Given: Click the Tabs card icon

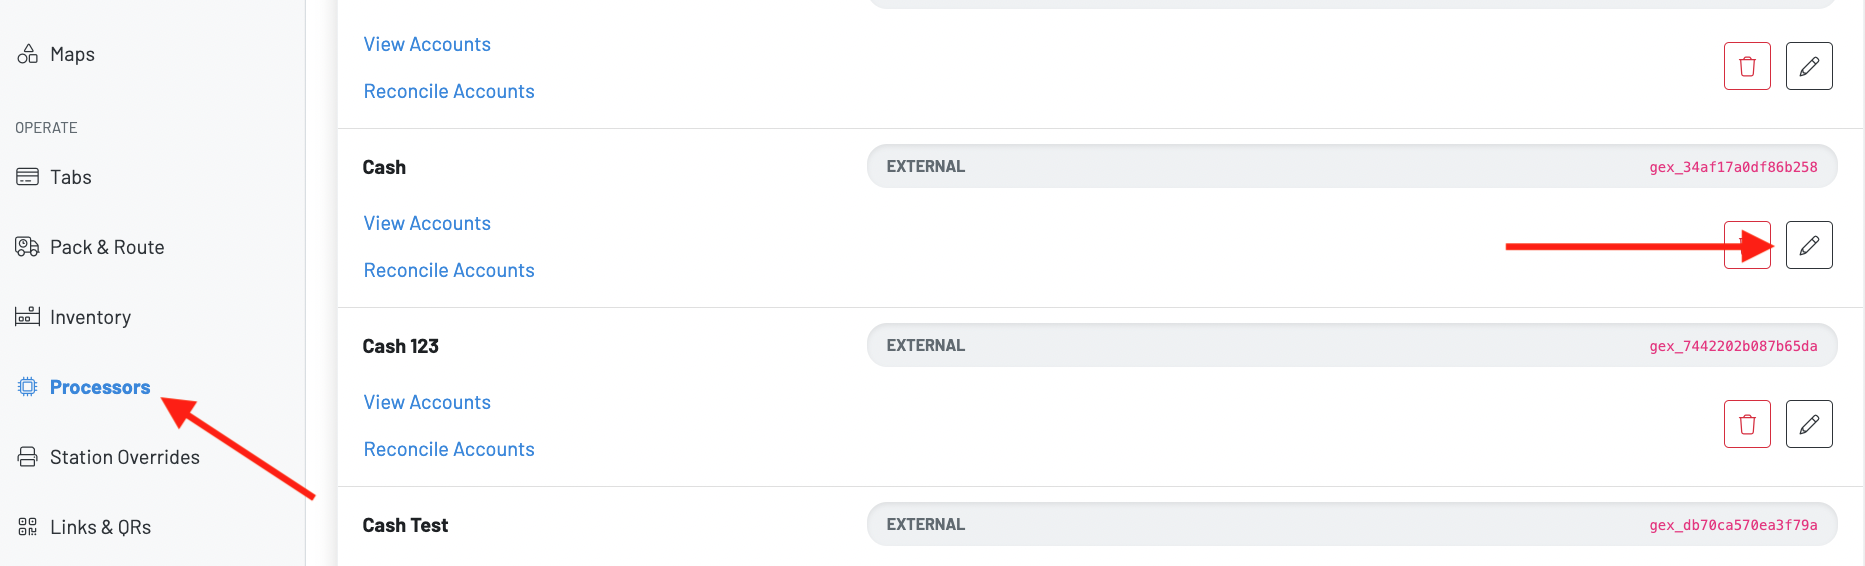Looking at the screenshot, I should (x=28, y=177).
